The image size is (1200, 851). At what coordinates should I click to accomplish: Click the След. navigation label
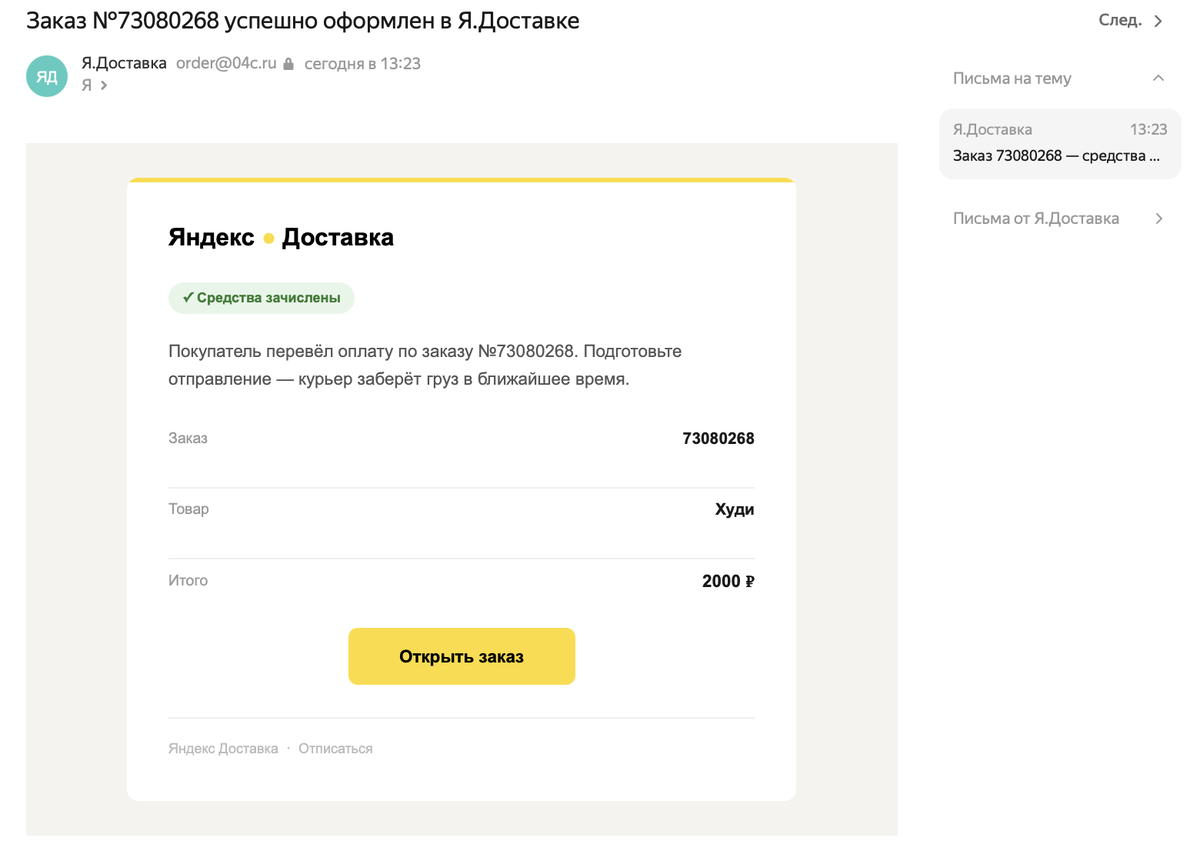[1120, 20]
